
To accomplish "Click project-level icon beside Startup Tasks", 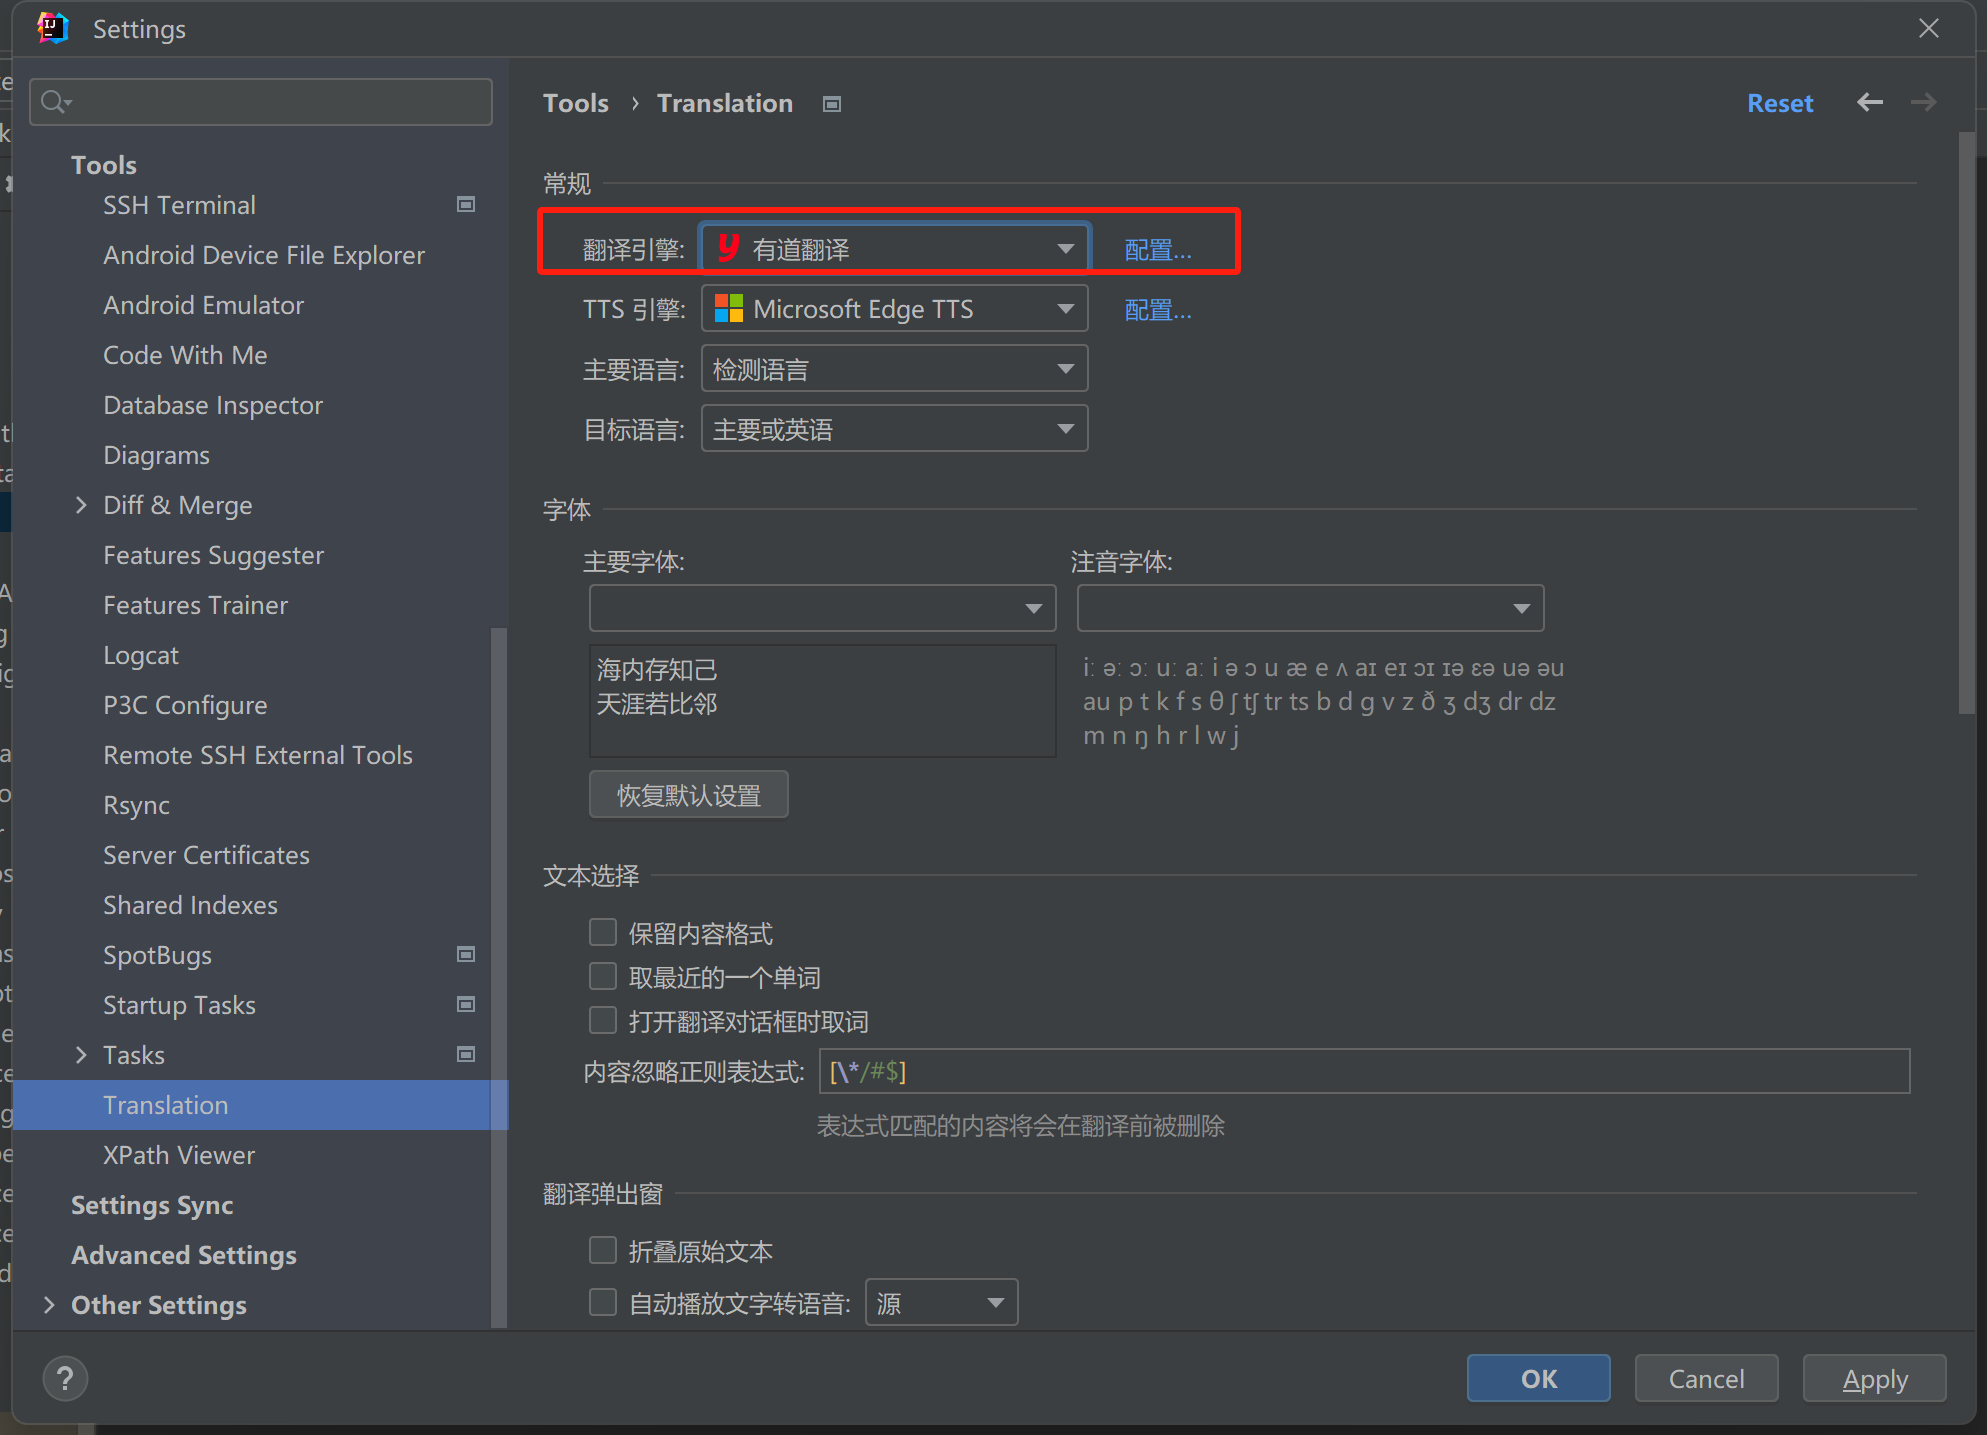I will [466, 1005].
